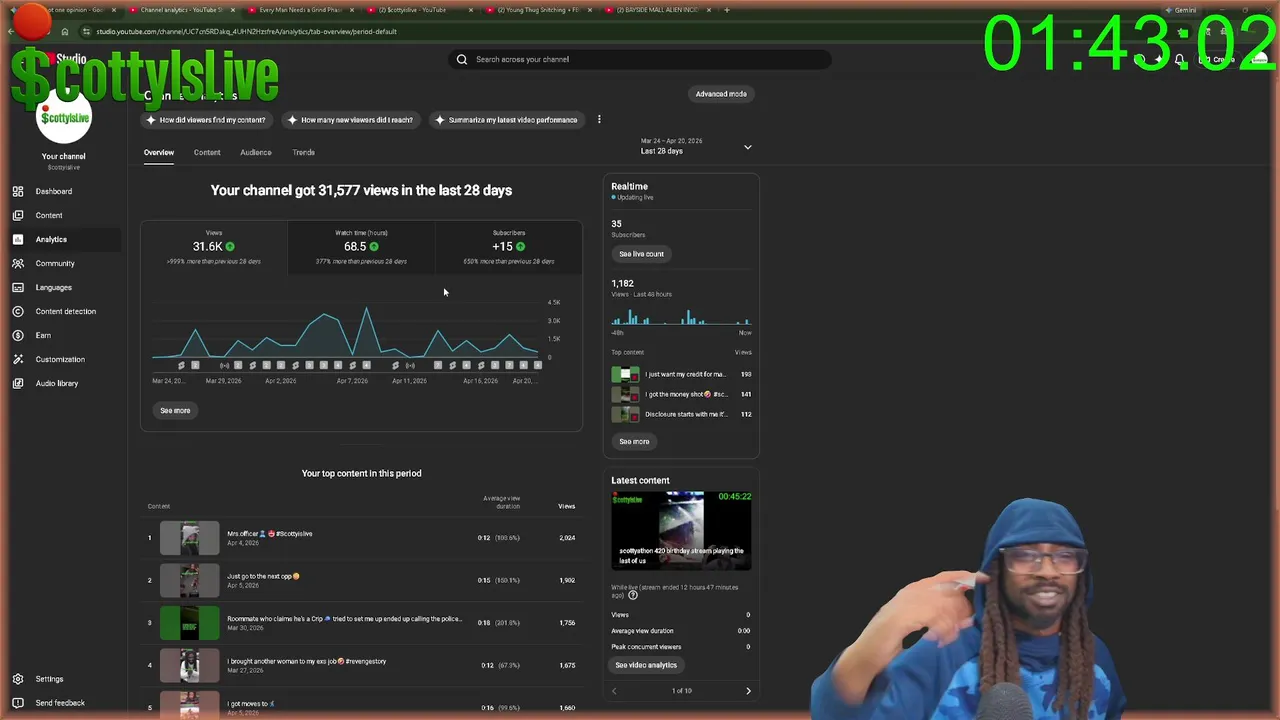Open Disclosure starts with me realtime item
Screen dimensions: 1280x720
pos(681,414)
